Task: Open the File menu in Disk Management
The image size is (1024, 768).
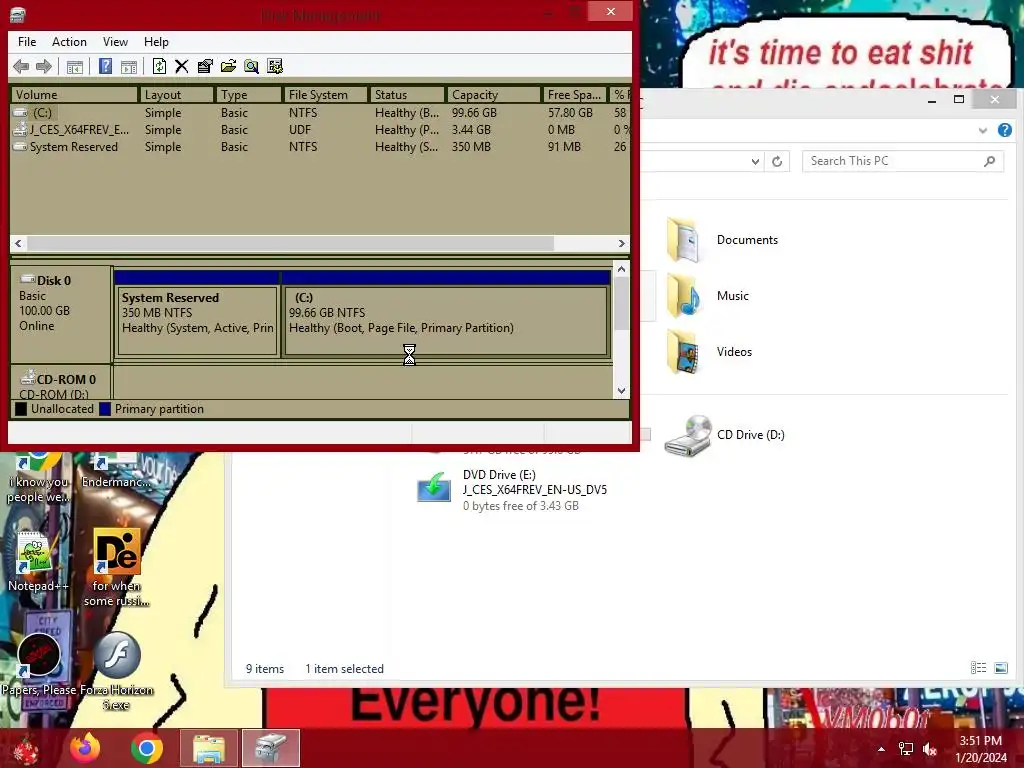Action: pyautogui.click(x=27, y=42)
